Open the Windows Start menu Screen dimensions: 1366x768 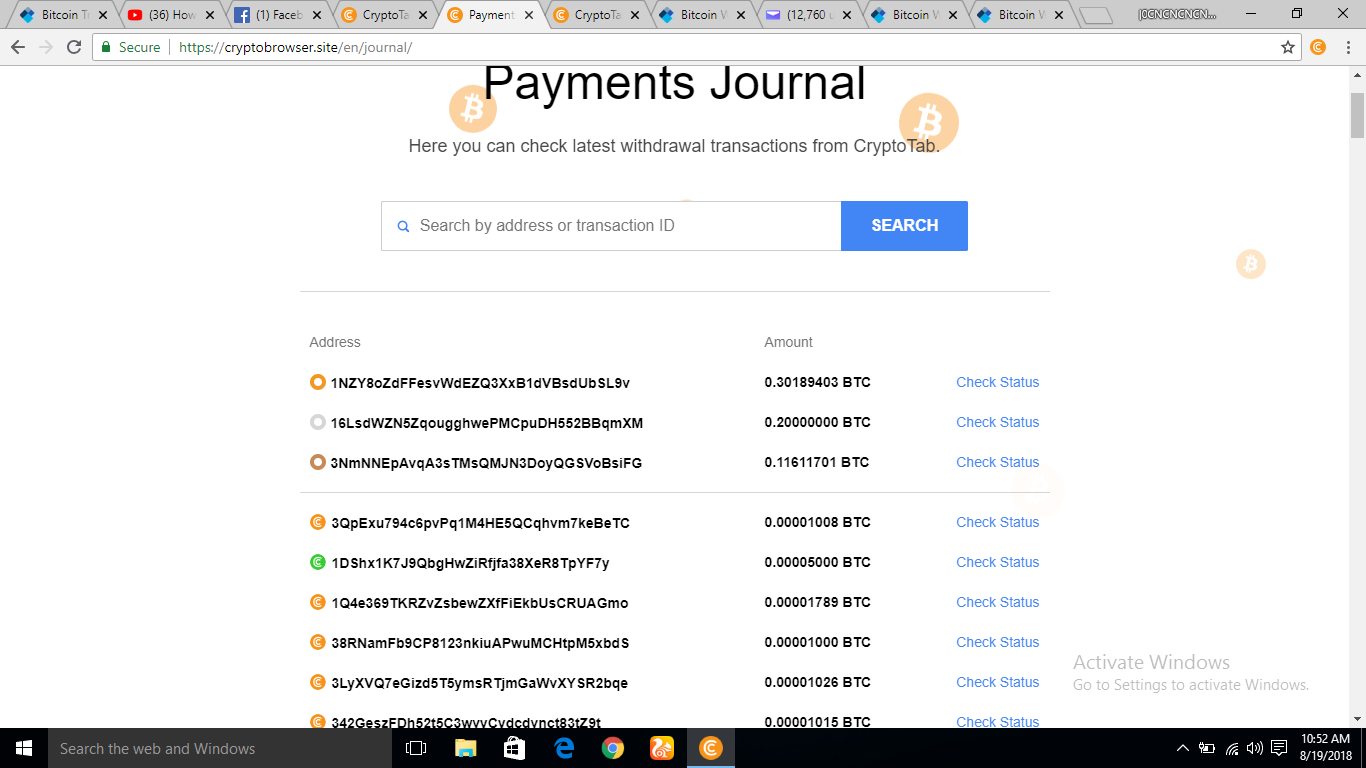(24, 748)
